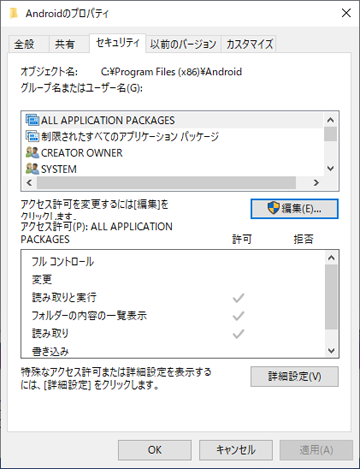Click up arrow of permissions list scrollbar
Viewport: 360px width, 469px height.
point(331,258)
